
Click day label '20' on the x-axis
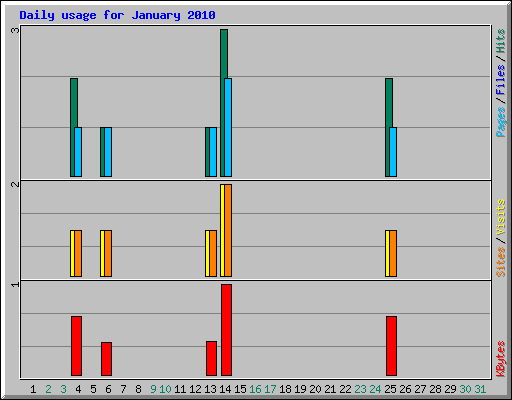(315, 389)
